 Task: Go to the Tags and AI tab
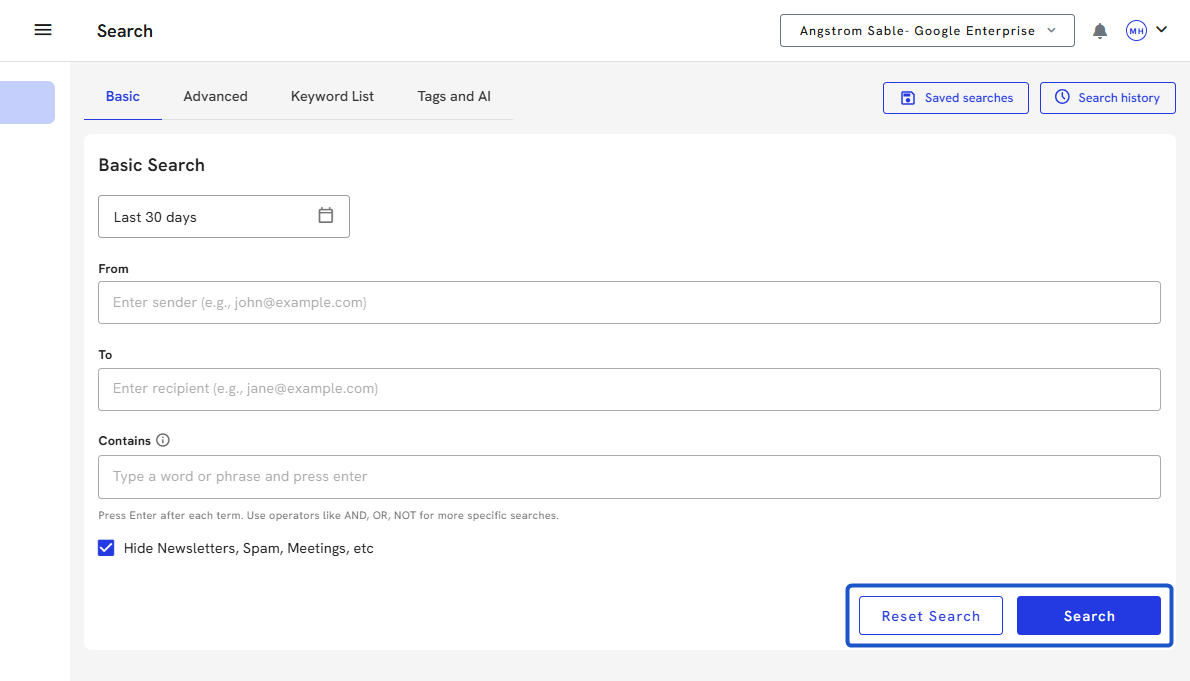tap(454, 97)
